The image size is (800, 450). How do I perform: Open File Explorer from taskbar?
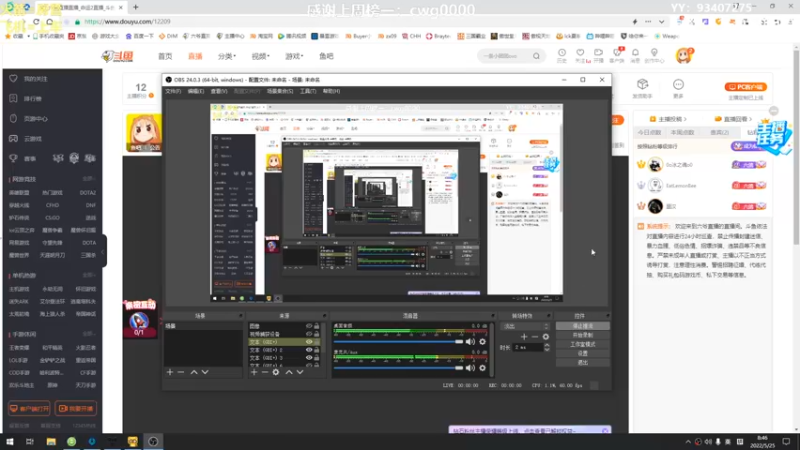[x=51, y=441]
